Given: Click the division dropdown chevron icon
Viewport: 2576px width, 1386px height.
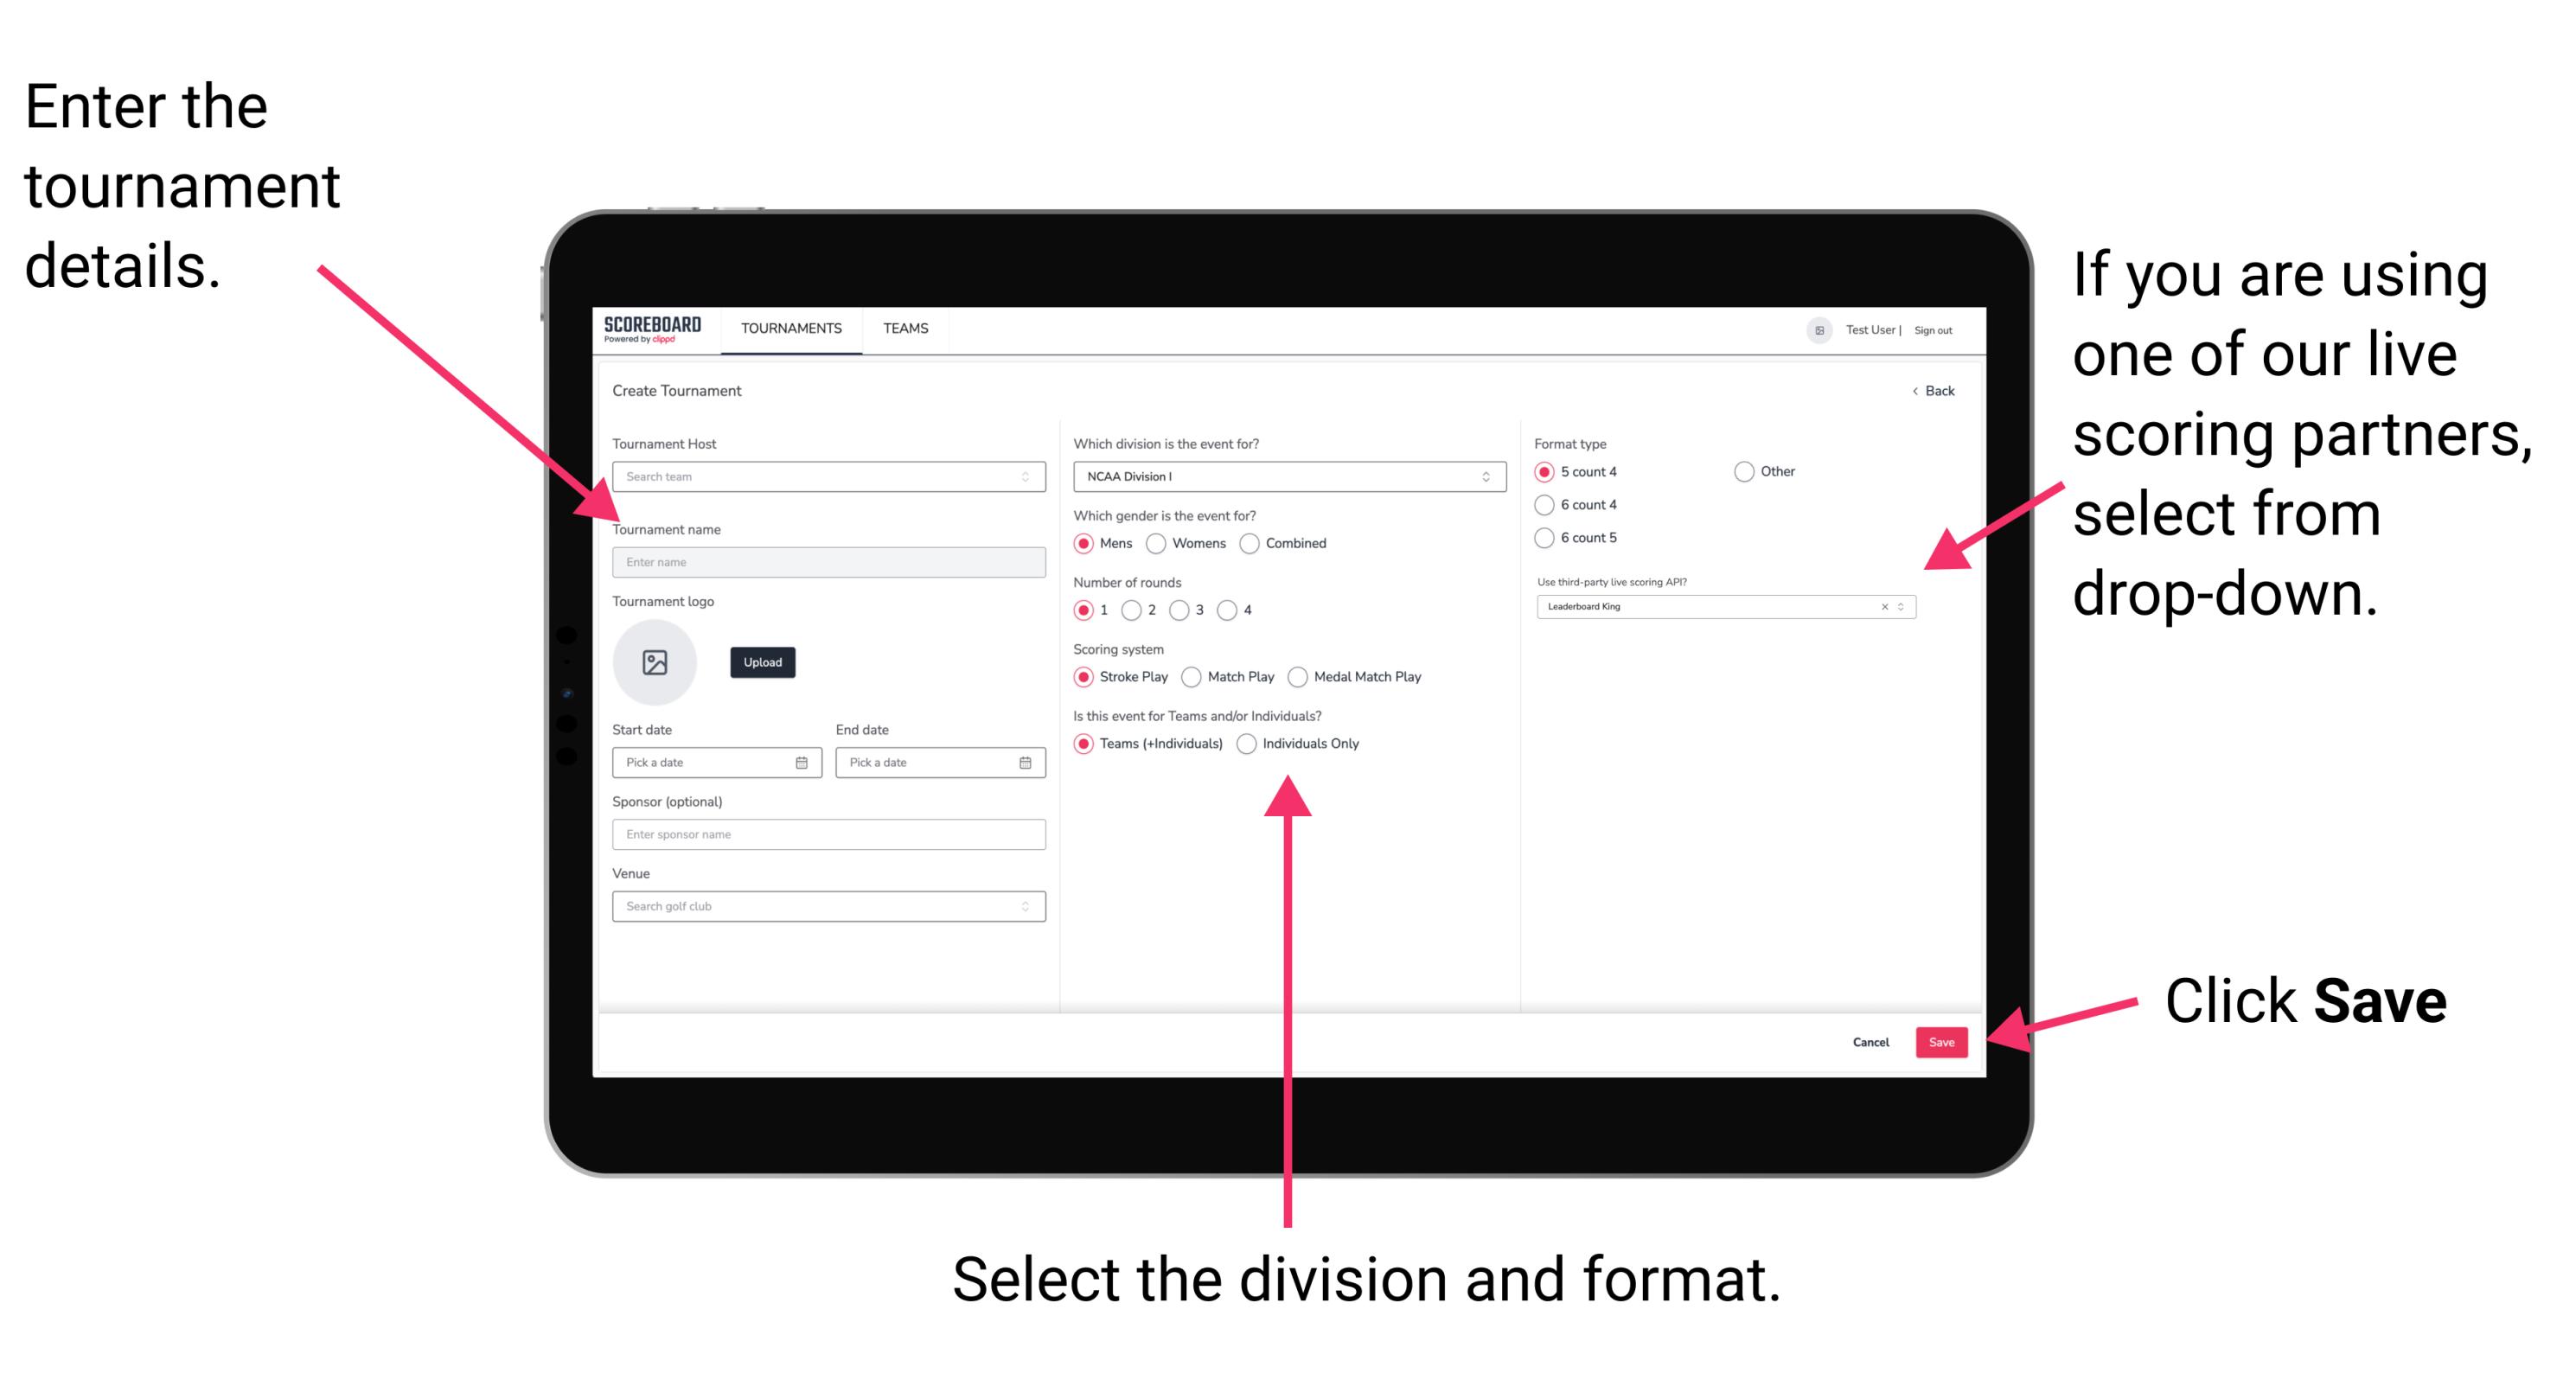Looking at the screenshot, I should [1492, 480].
